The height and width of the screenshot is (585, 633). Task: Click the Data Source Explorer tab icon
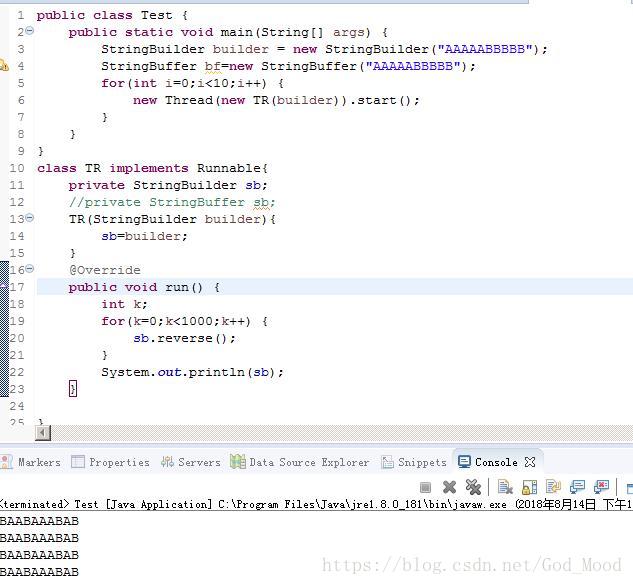click(x=238, y=461)
